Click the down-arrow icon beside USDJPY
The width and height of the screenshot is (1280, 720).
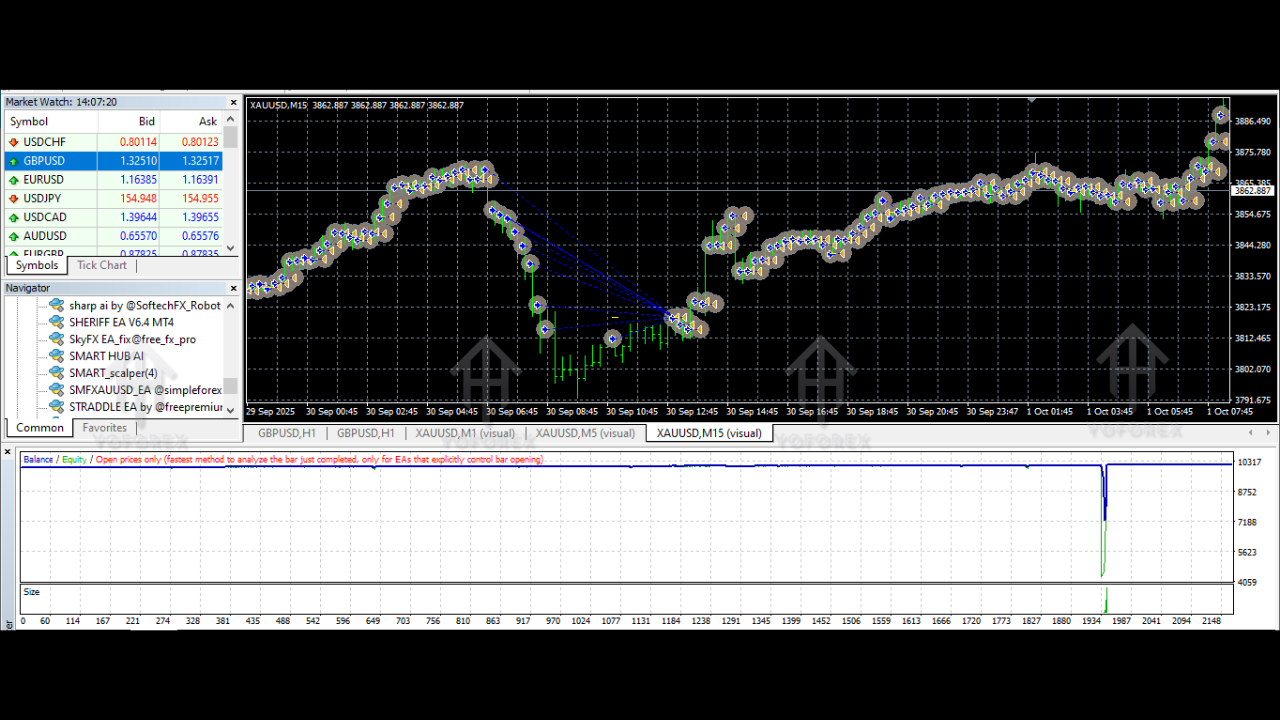13,198
